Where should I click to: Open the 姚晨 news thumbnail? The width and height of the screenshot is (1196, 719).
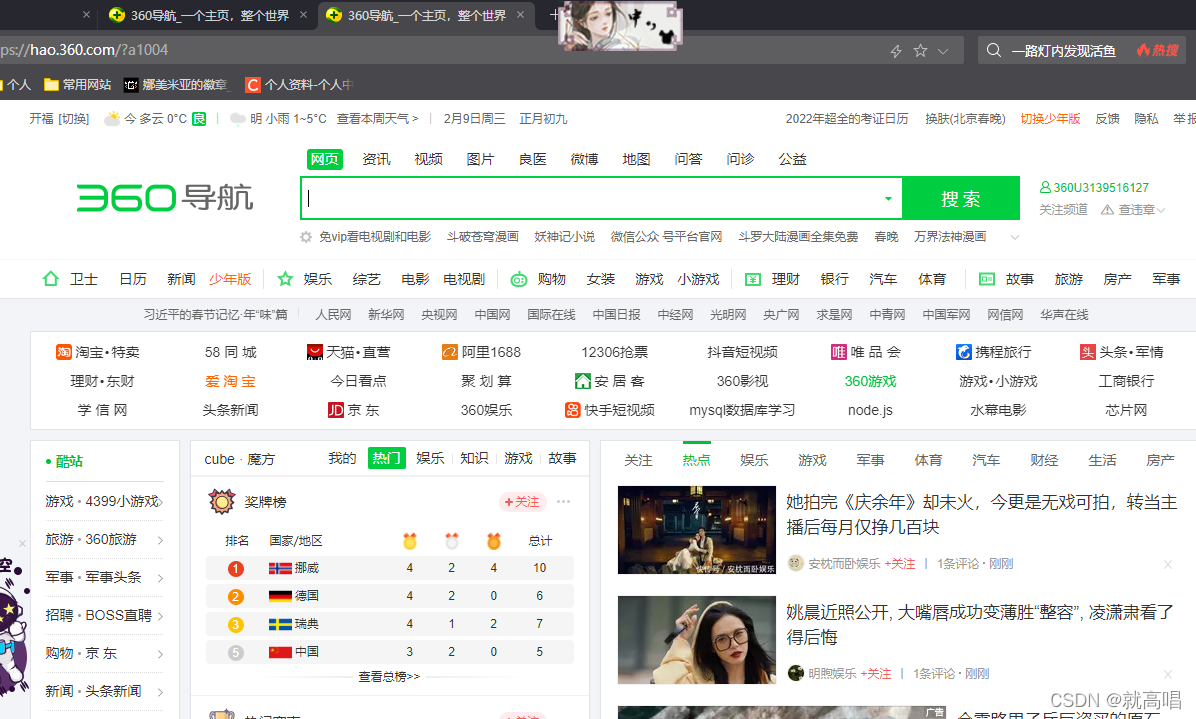click(696, 640)
